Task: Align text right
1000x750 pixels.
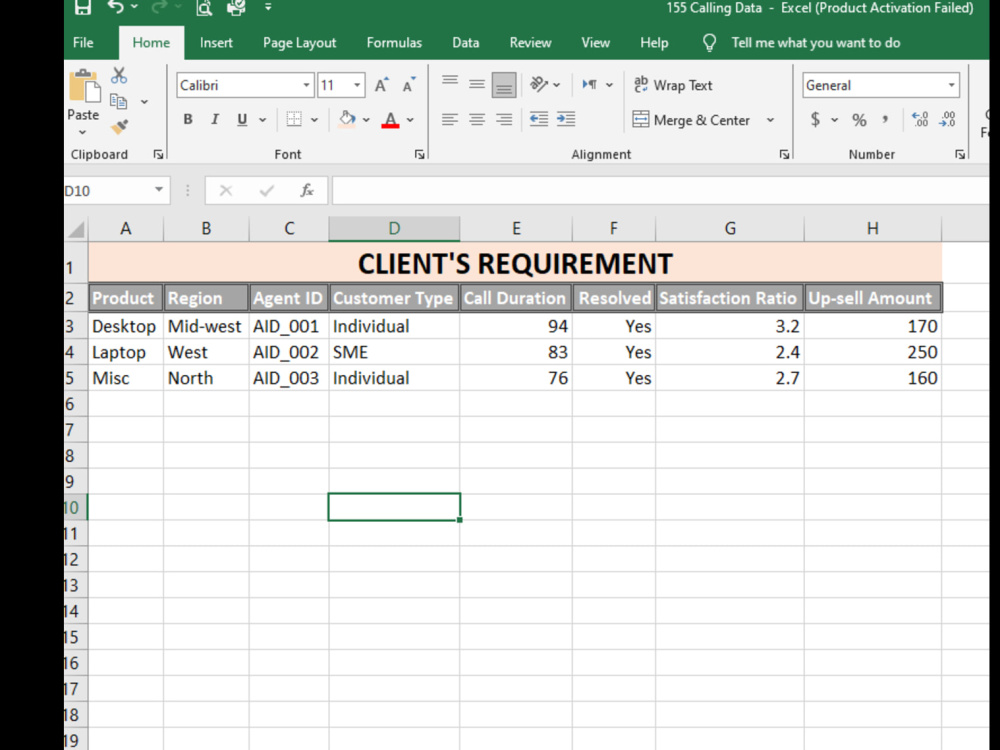Action: coord(504,119)
